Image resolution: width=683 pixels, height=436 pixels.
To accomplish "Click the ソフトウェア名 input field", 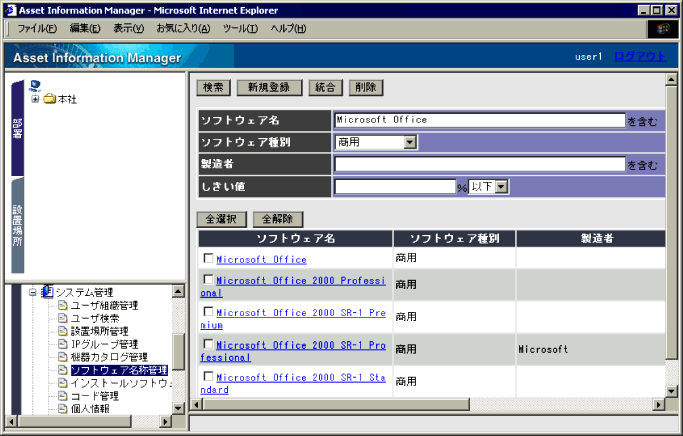I will 480,120.
